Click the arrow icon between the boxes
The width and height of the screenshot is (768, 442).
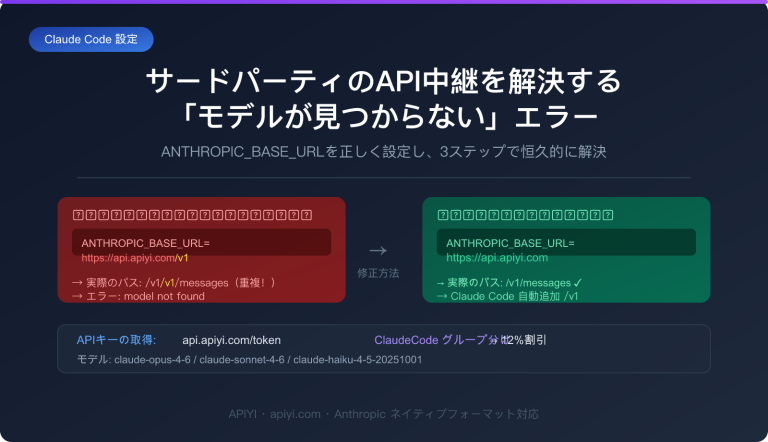378,250
